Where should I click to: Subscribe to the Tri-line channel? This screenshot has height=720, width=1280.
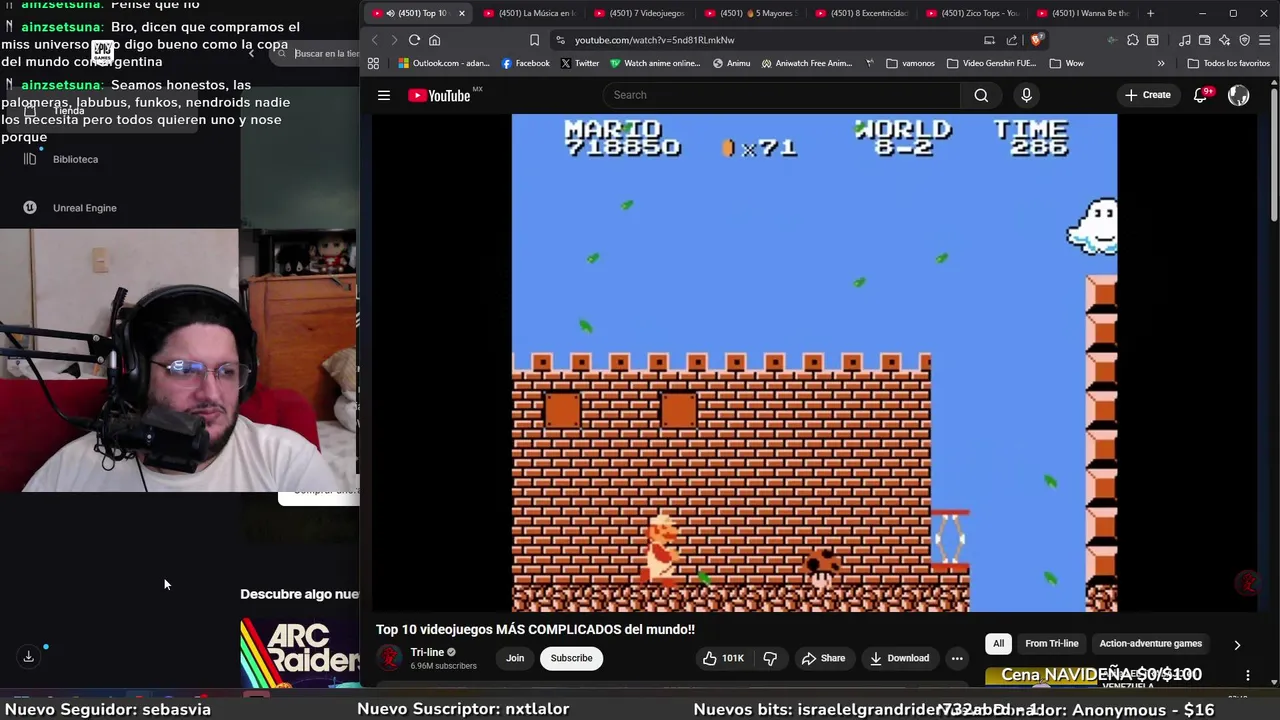[571, 658]
